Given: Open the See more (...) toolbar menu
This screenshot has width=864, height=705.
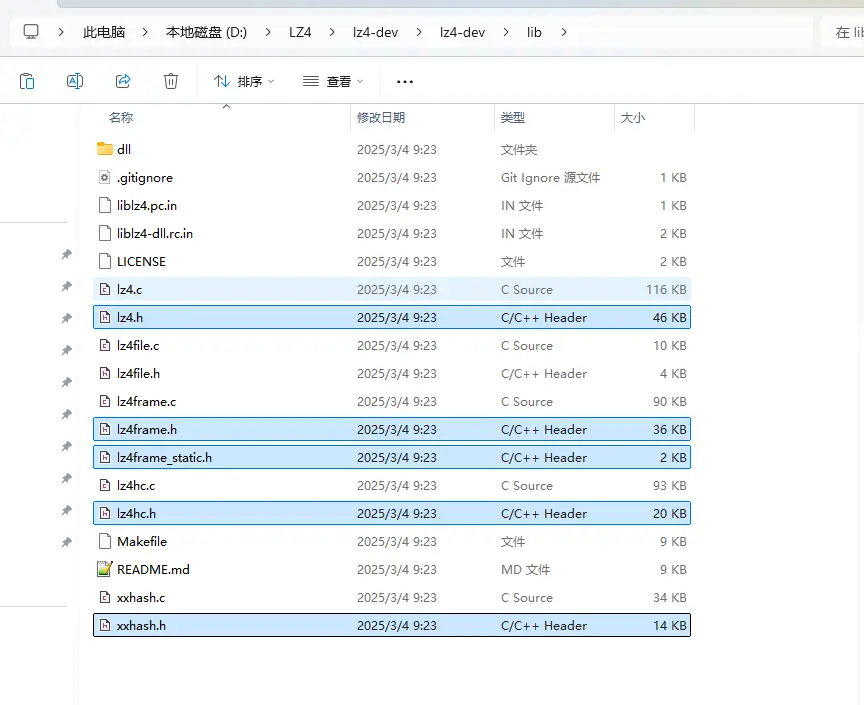Looking at the screenshot, I should (405, 81).
